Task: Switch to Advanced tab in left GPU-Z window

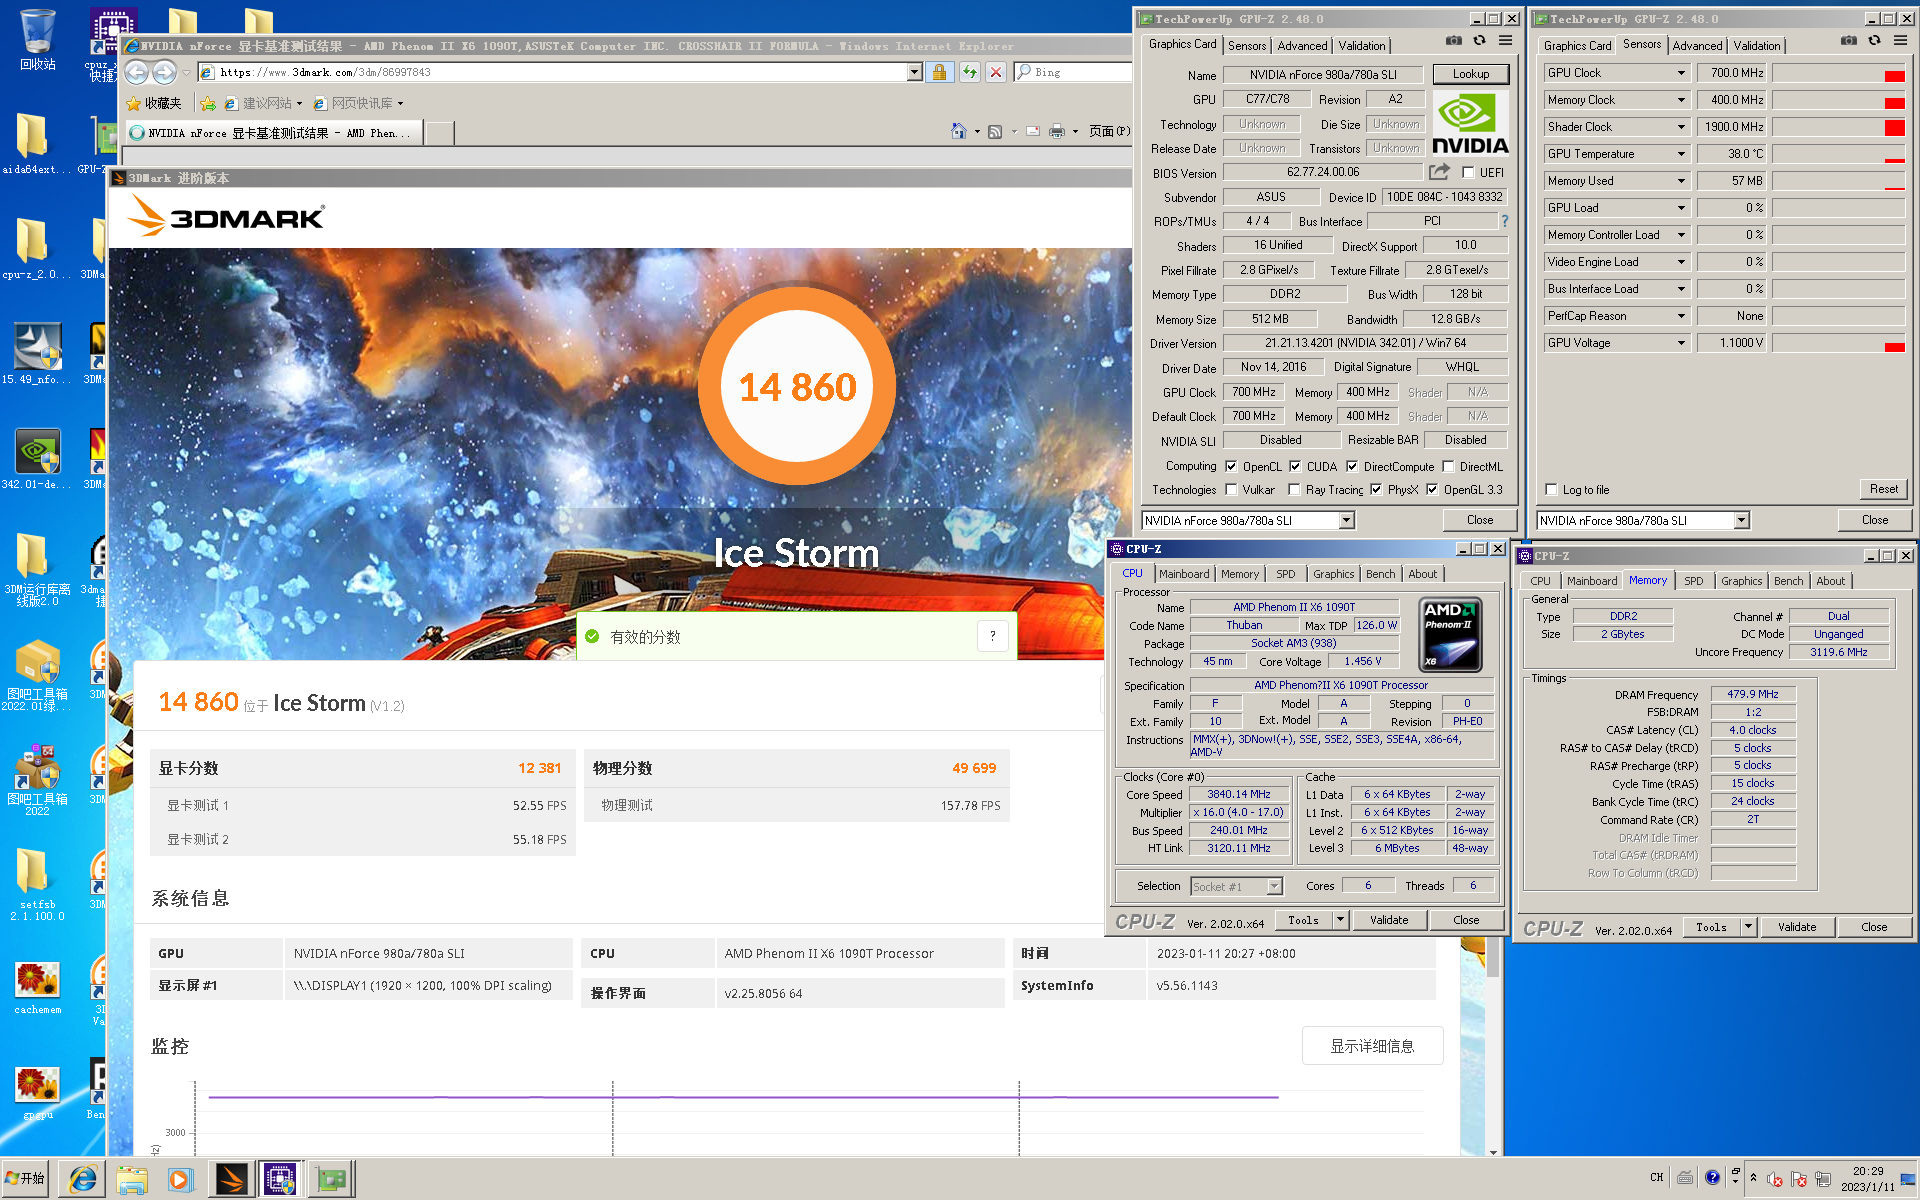Action: (1302, 45)
